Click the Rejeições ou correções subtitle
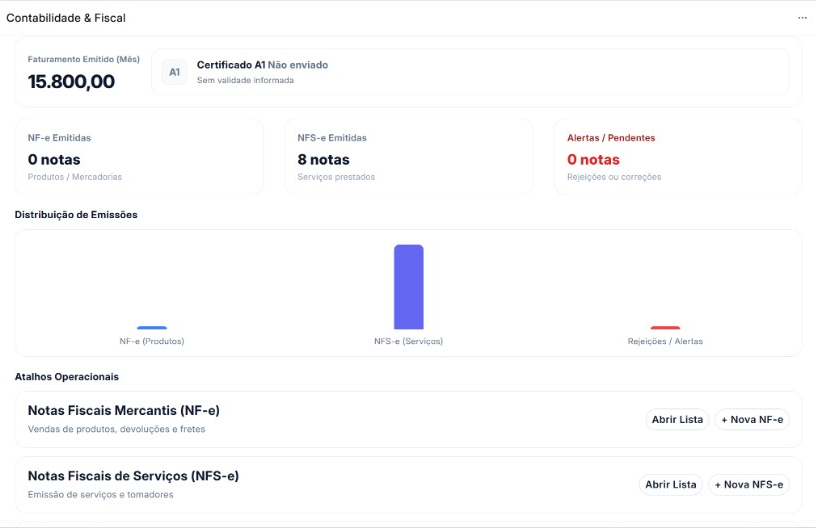Screen dimensions: 816x528 (x=614, y=177)
